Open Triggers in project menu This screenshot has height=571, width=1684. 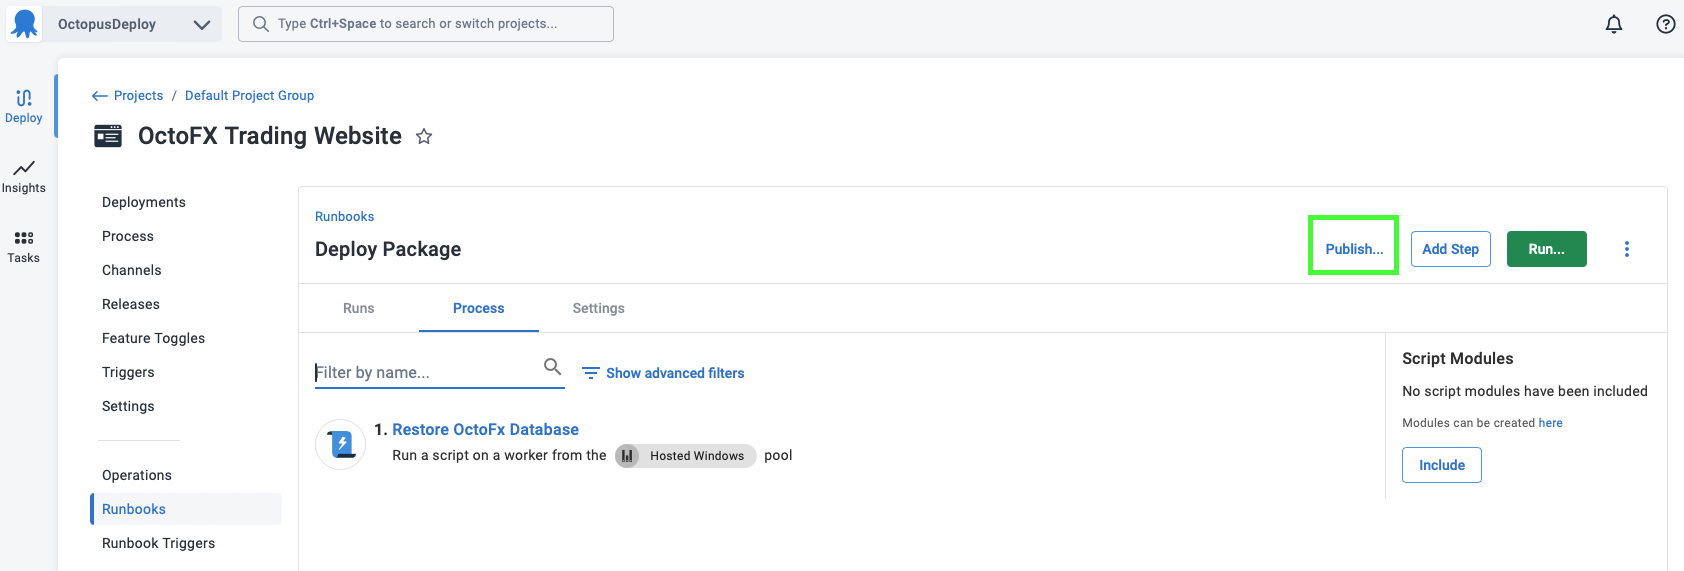tap(128, 372)
